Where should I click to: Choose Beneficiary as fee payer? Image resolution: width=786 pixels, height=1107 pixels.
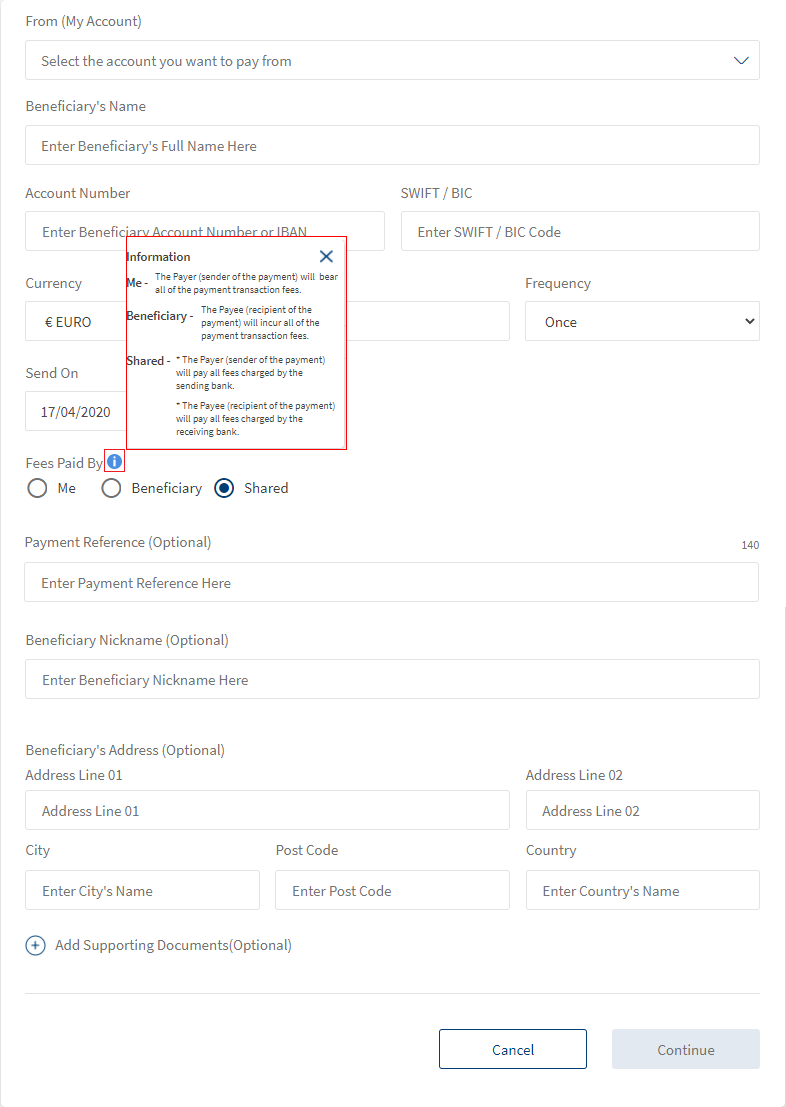click(x=112, y=488)
